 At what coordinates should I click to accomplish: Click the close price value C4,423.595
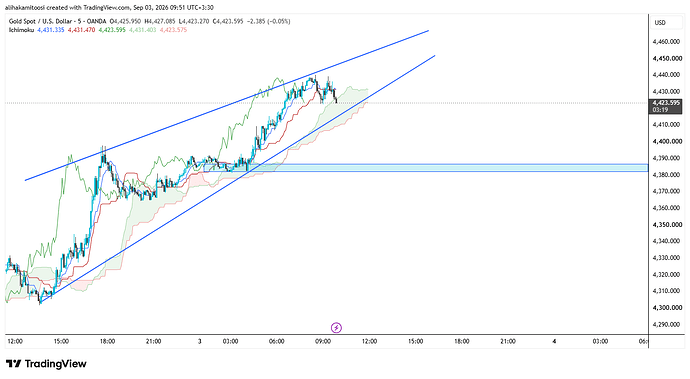coord(228,21)
